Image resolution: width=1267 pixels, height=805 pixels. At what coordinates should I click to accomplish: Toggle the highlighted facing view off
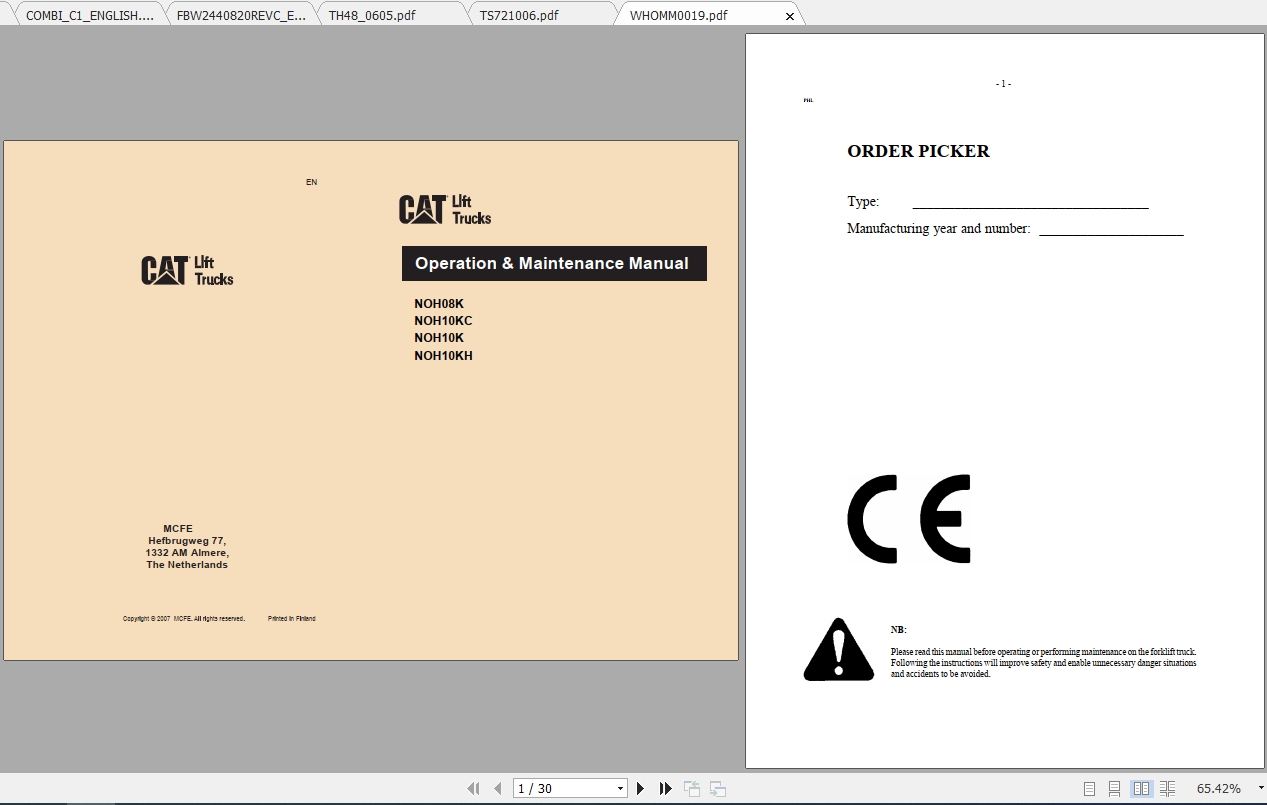pos(1141,788)
